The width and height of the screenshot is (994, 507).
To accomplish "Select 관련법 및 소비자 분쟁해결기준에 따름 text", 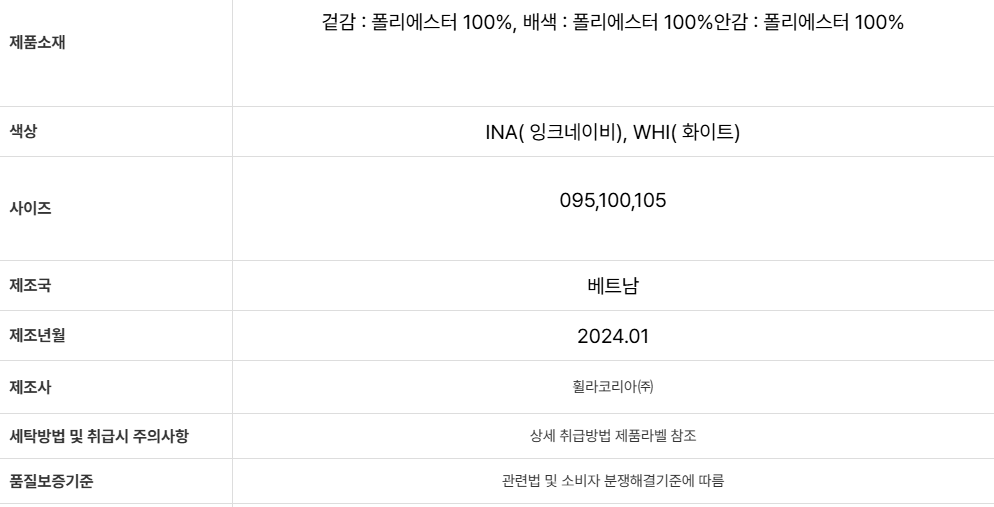I will pyautogui.click(x=613, y=481).
